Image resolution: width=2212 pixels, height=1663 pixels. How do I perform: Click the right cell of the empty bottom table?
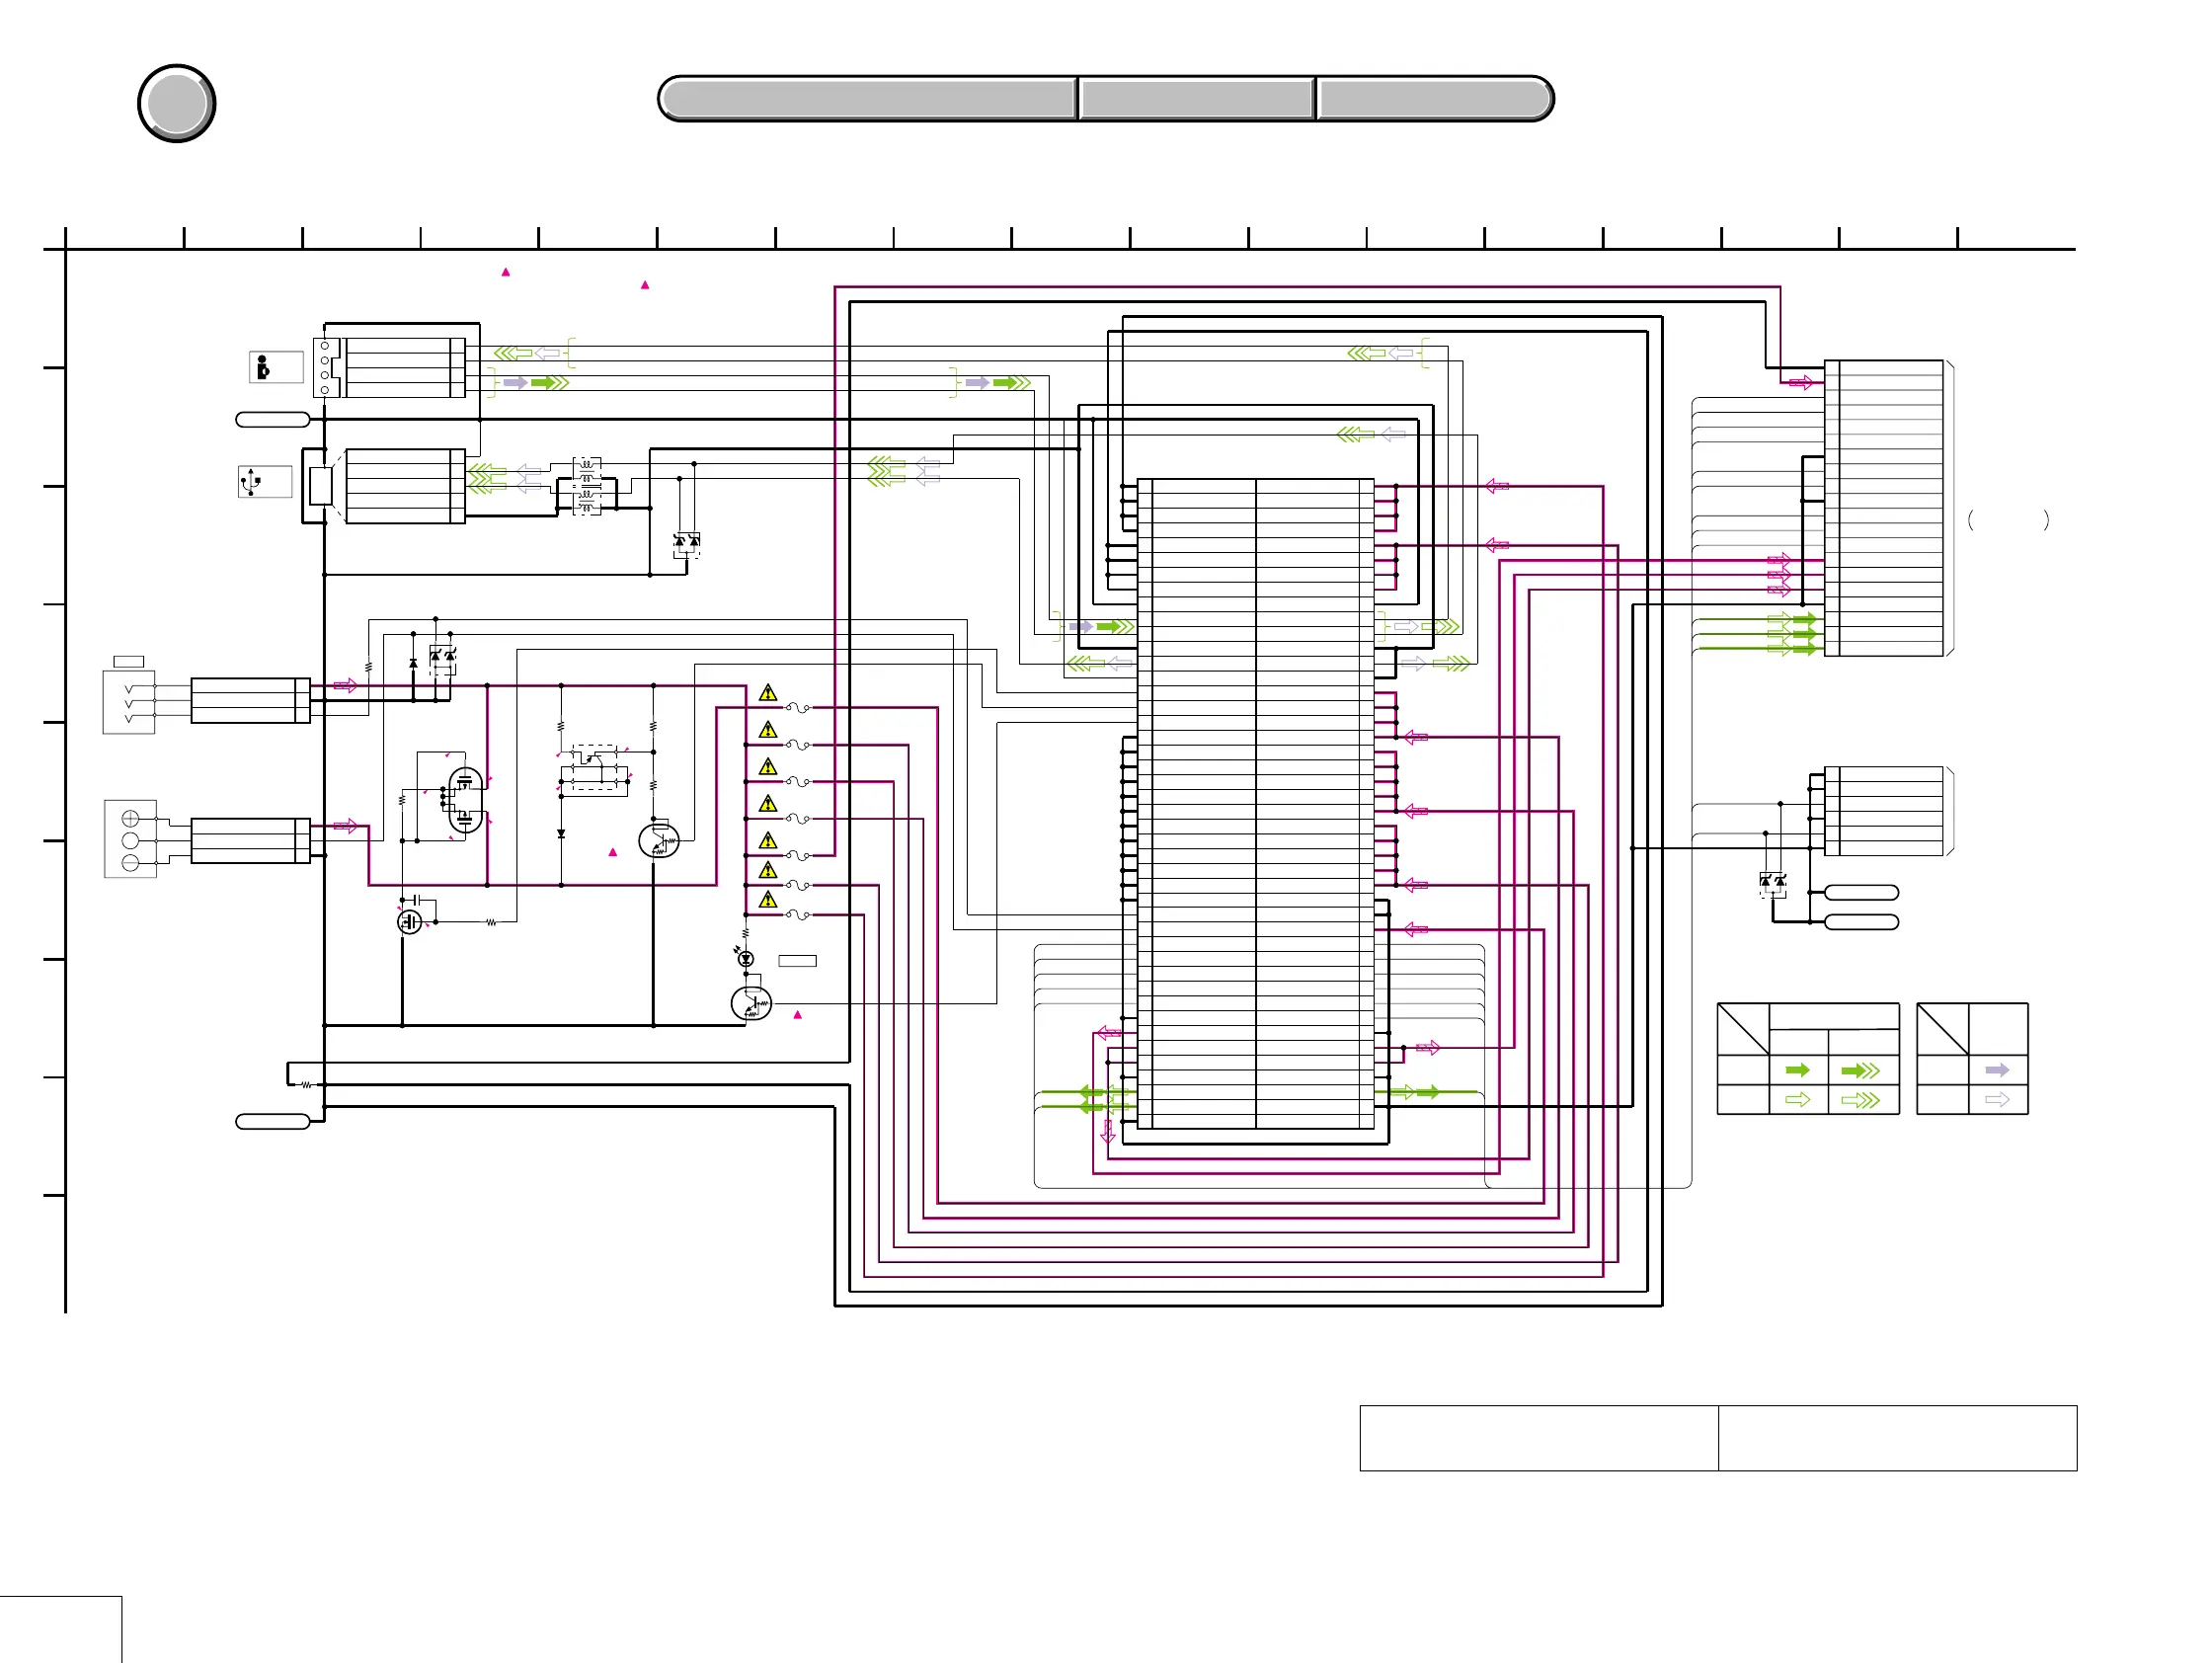1898,1438
